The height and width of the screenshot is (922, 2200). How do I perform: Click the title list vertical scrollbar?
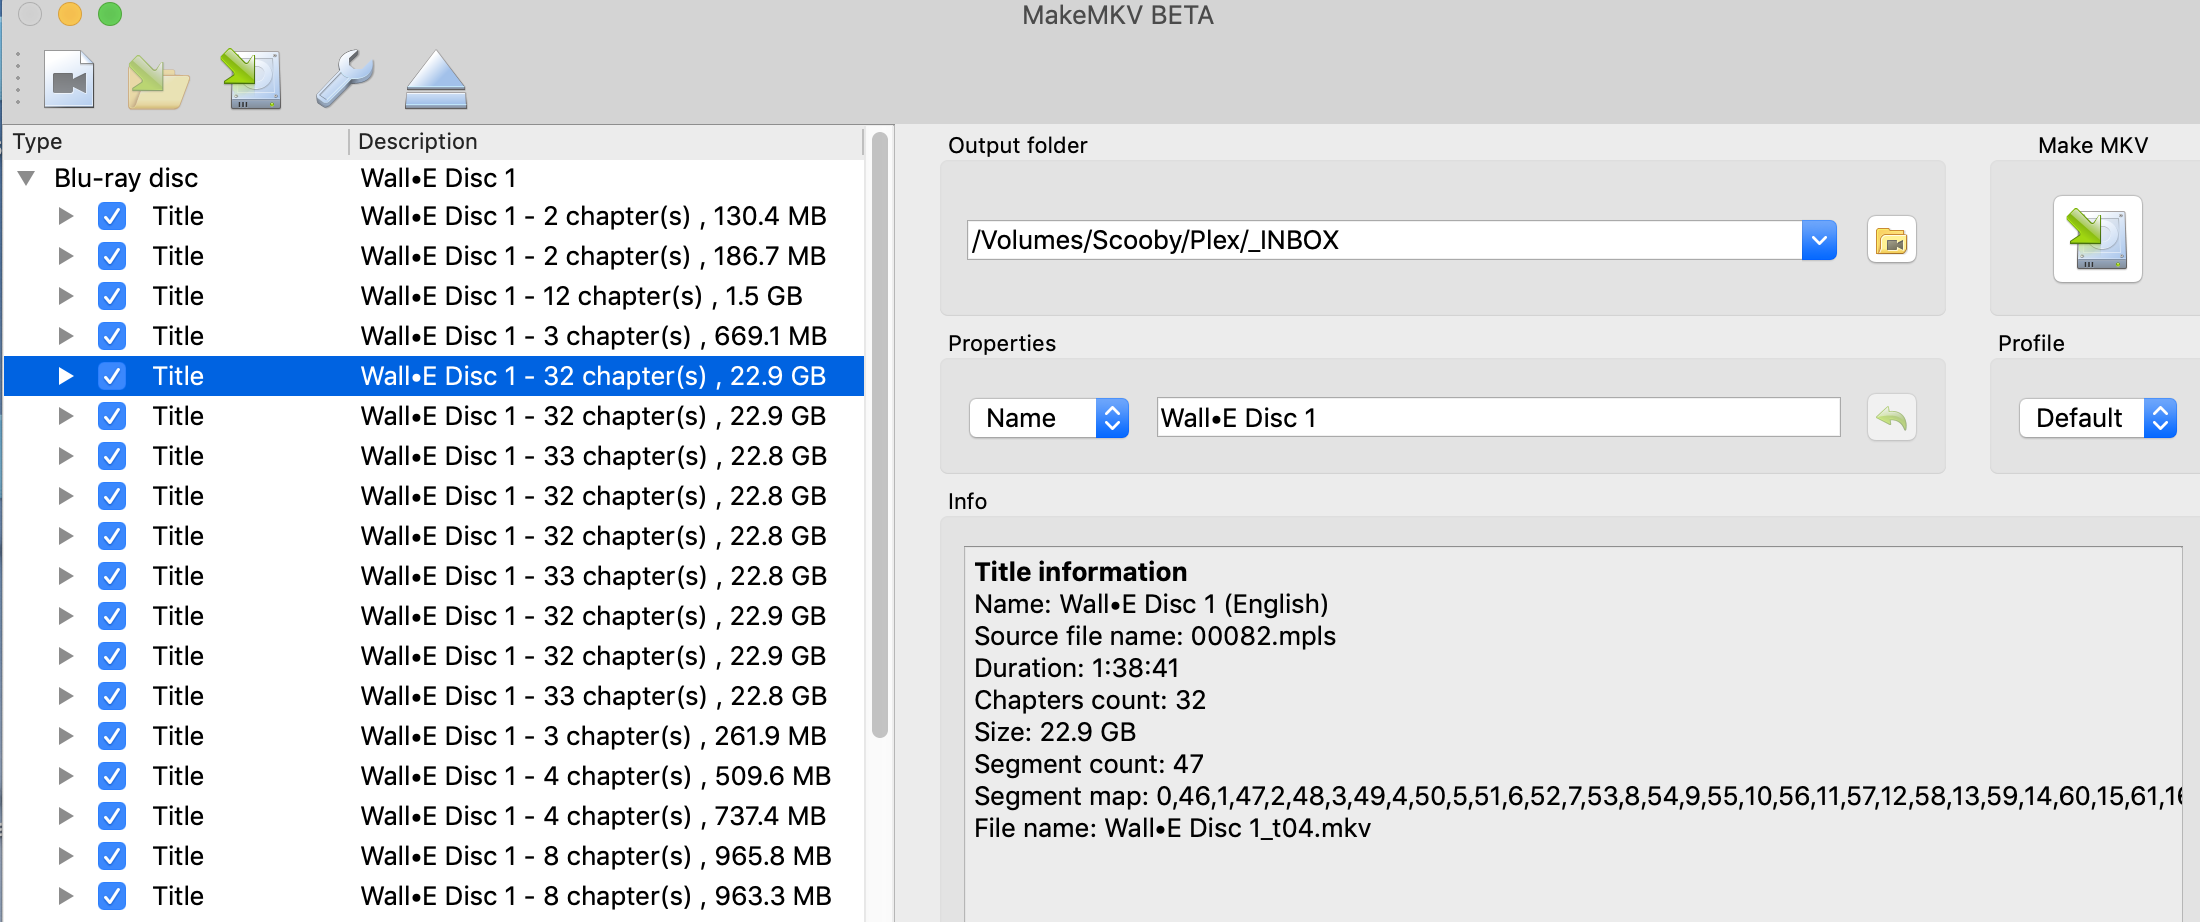point(880,435)
